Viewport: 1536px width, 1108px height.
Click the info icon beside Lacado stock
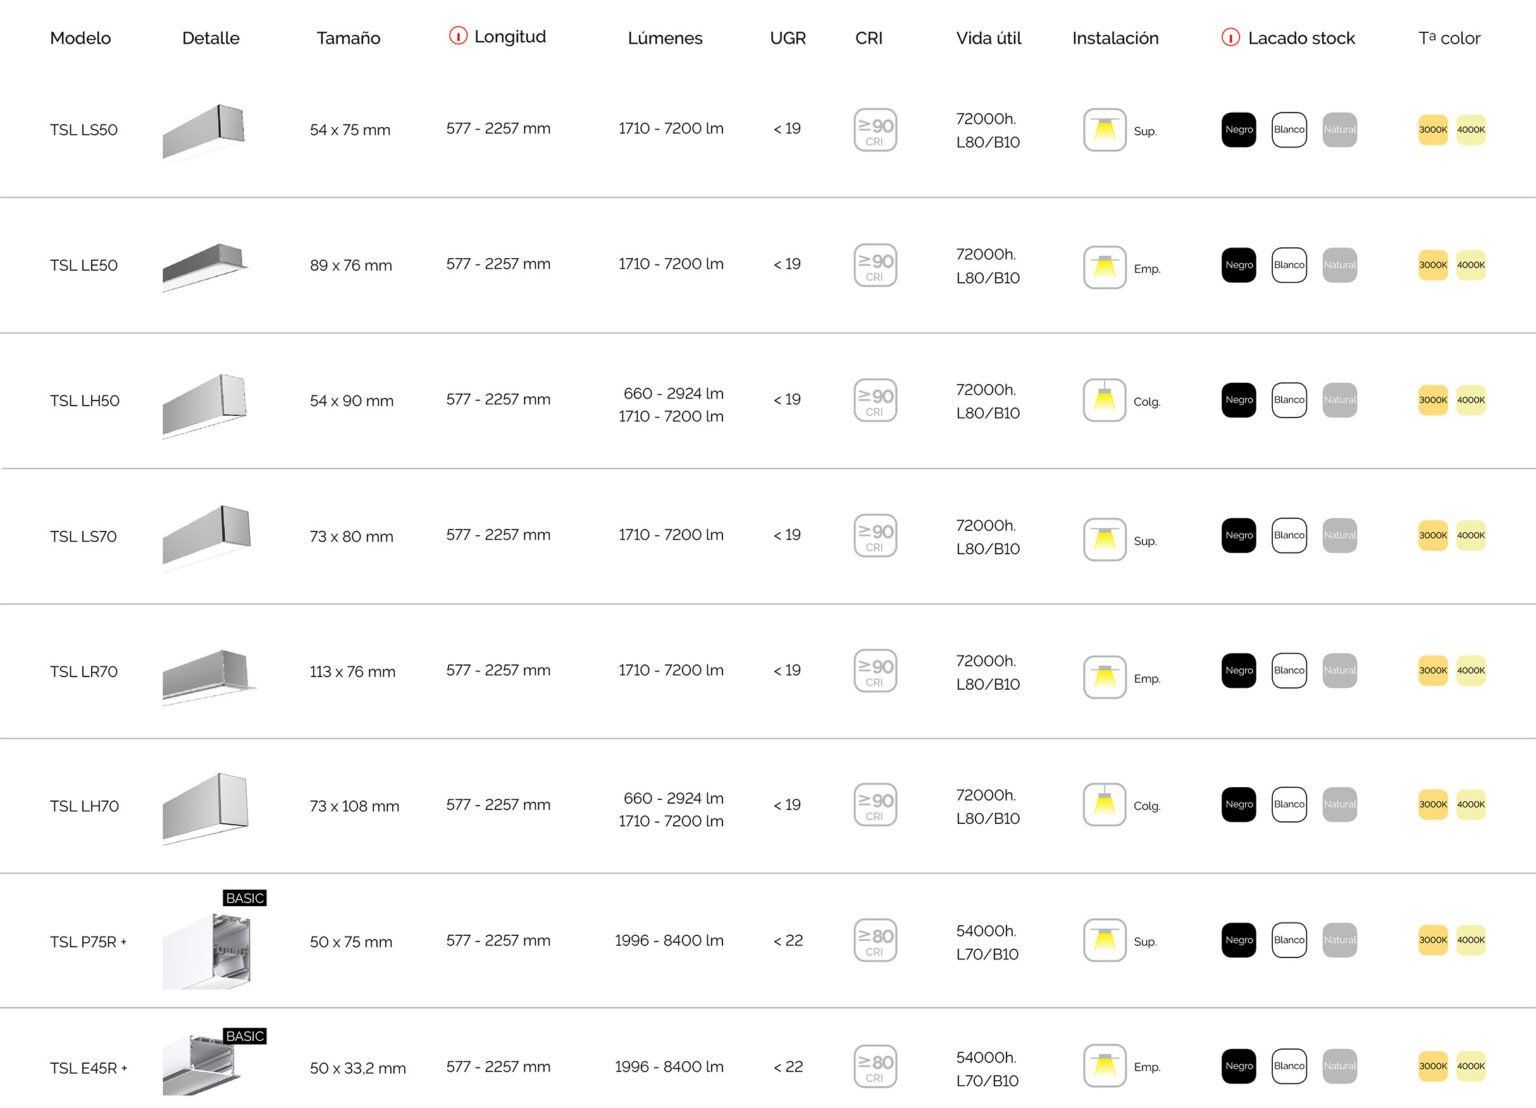[1231, 38]
